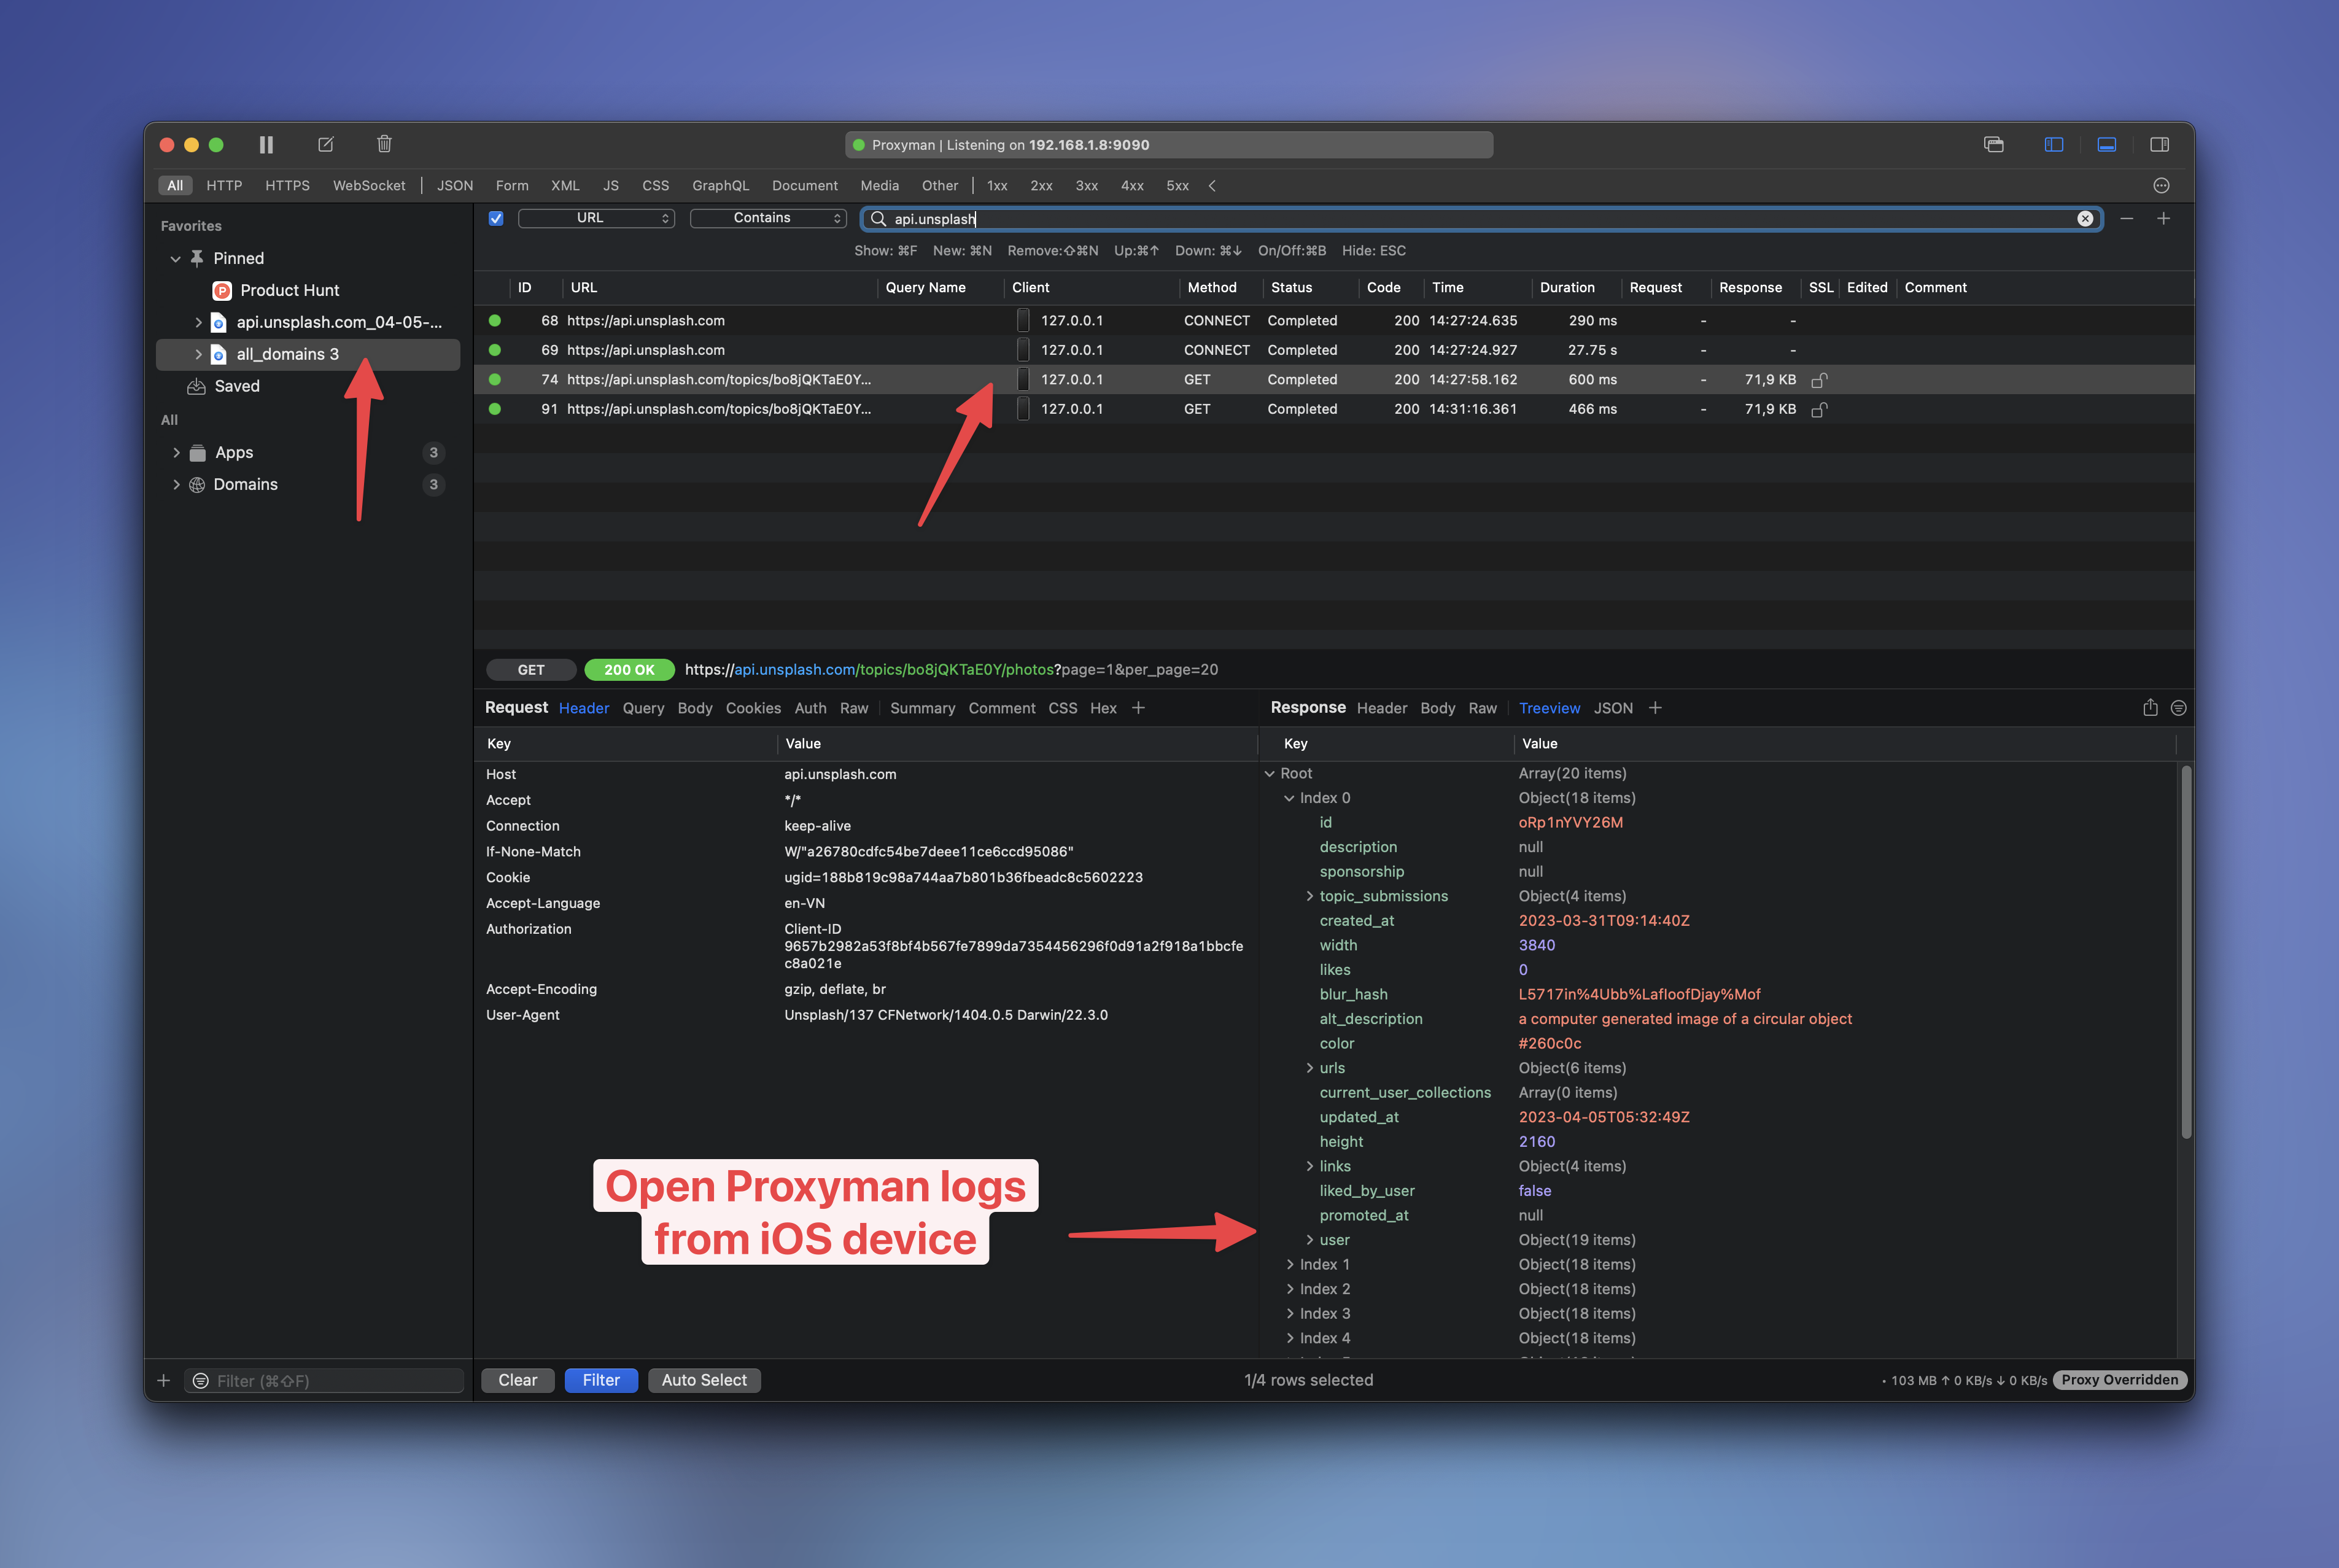Add a new filter row with plus icon

pyautogui.click(x=2163, y=218)
